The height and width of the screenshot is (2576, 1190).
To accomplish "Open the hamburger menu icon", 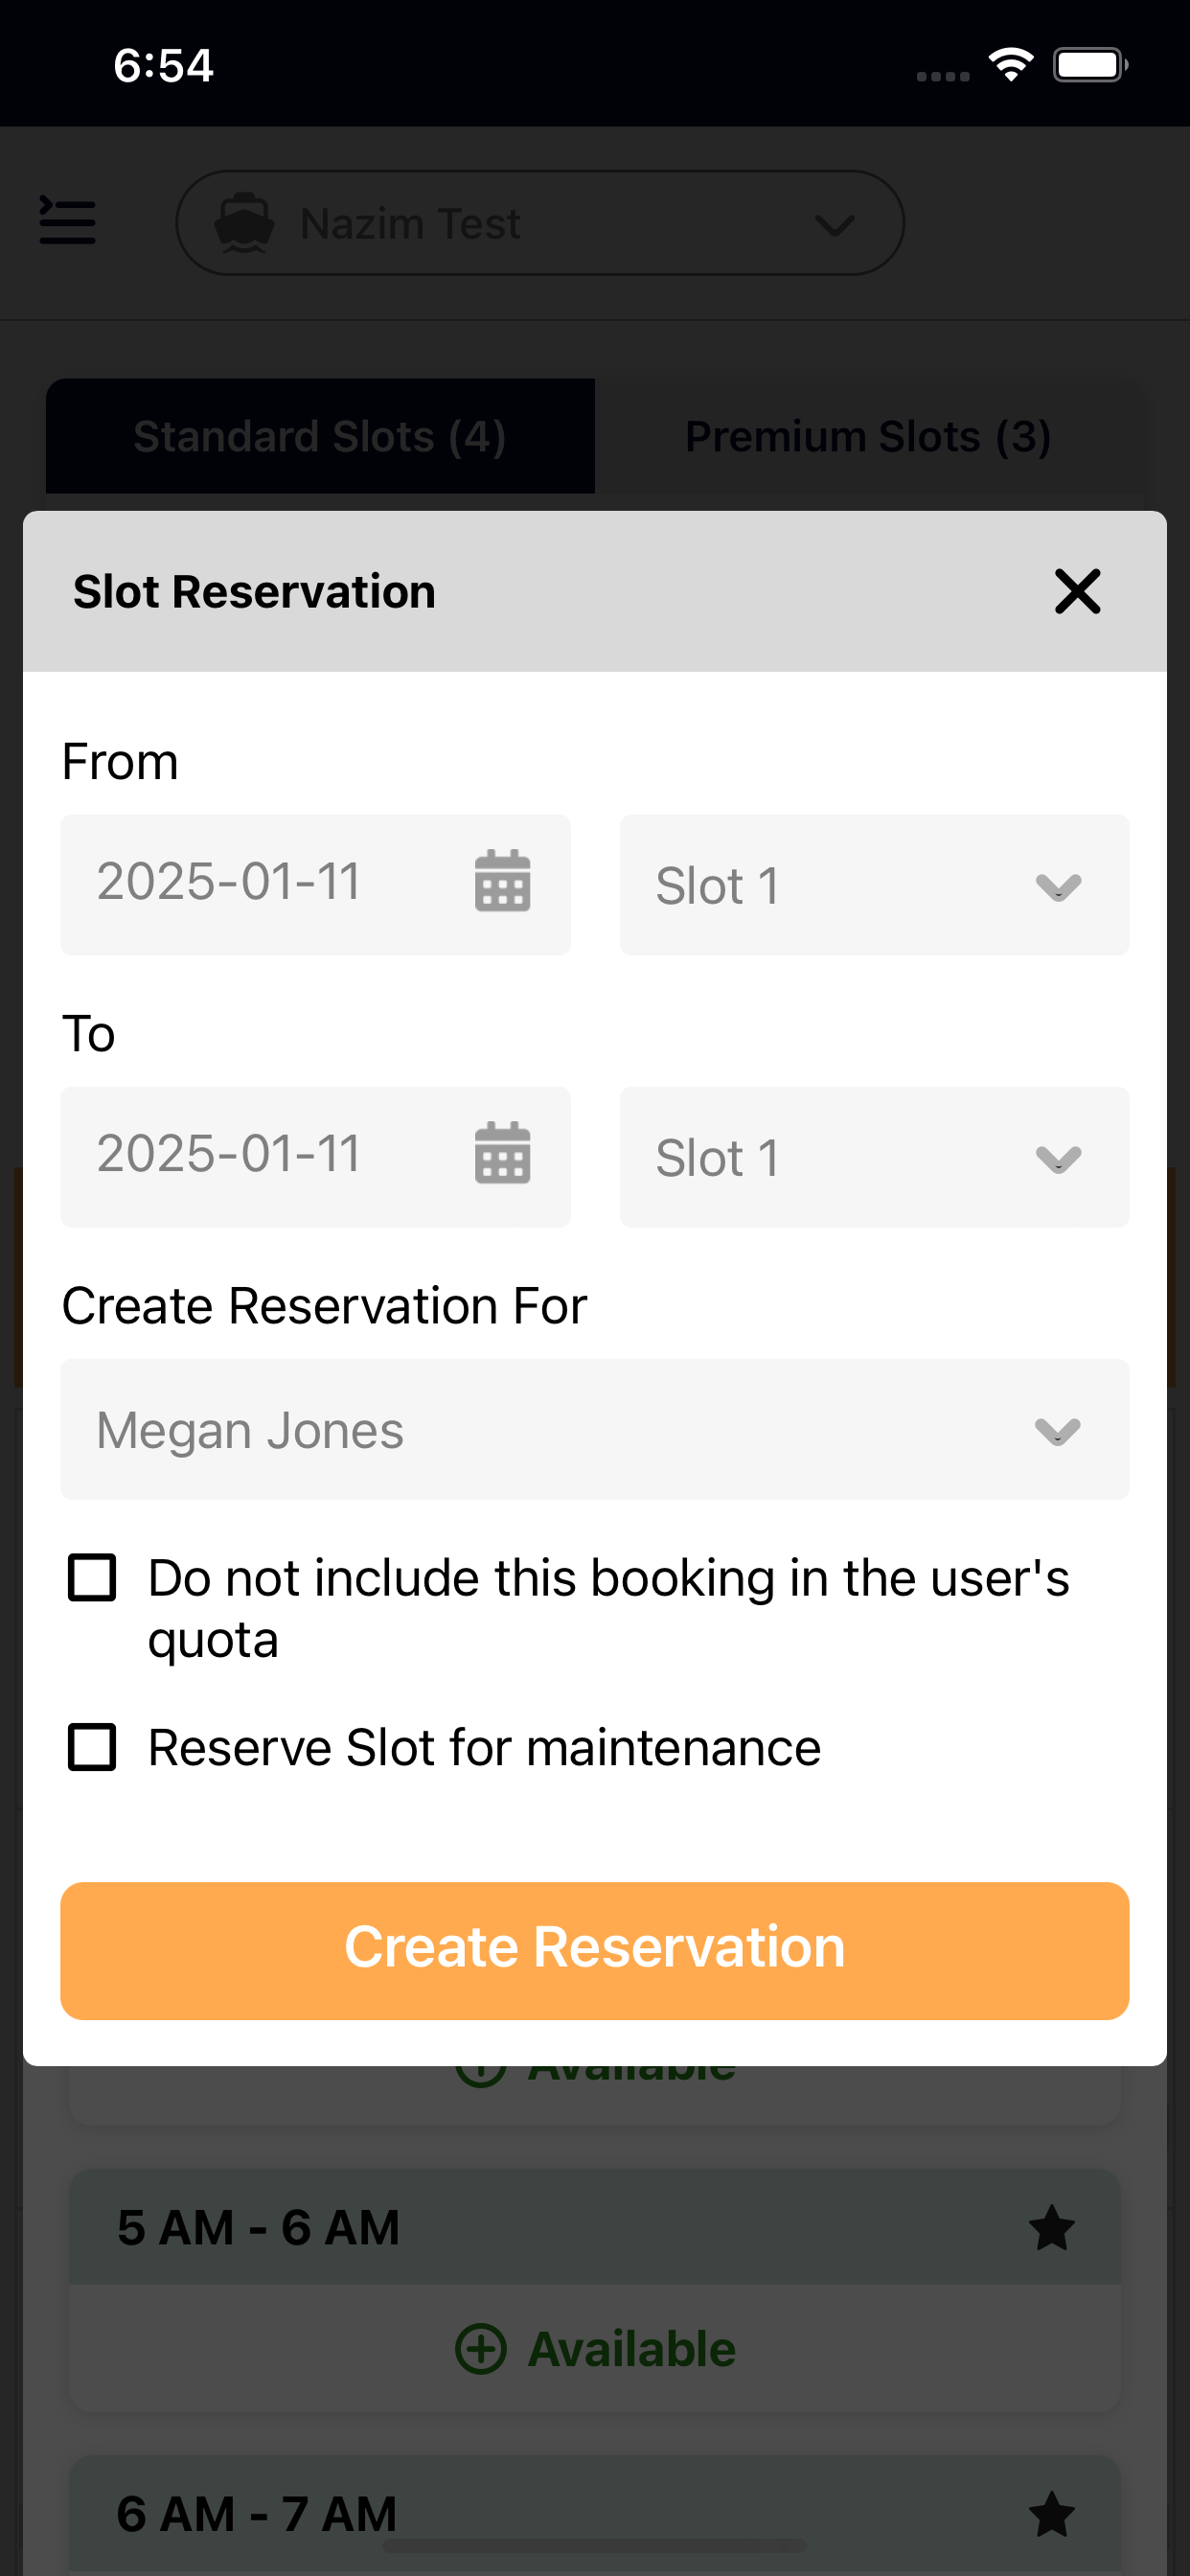I will [67, 221].
